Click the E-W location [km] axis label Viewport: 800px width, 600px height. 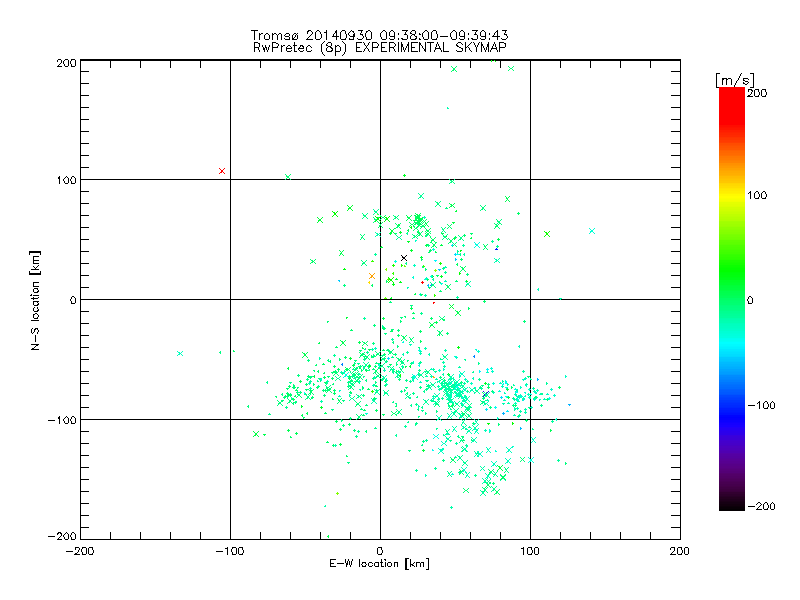(379, 564)
